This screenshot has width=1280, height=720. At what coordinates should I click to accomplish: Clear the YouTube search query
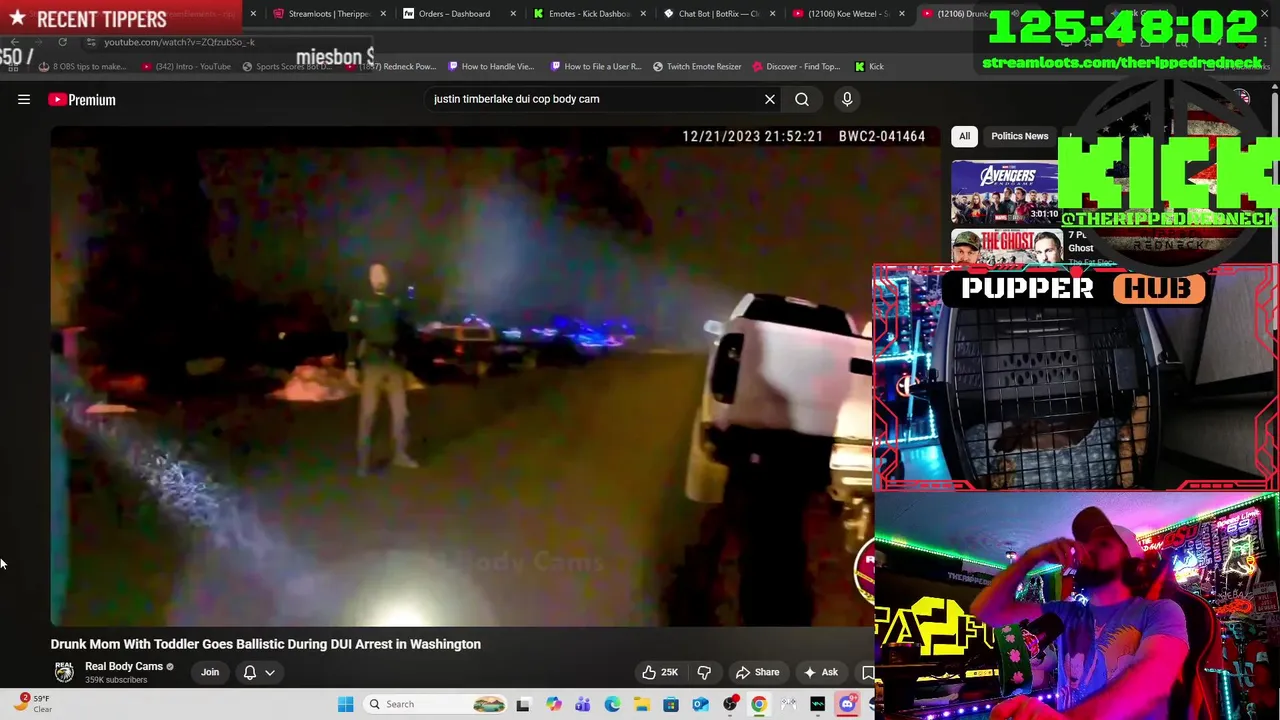coord(770,99)
